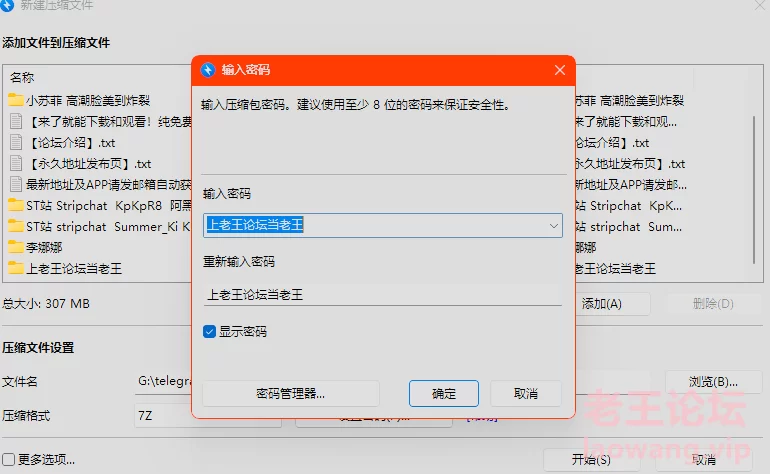Expand the 输入密码 combo box arrow

tap(553, 226)
